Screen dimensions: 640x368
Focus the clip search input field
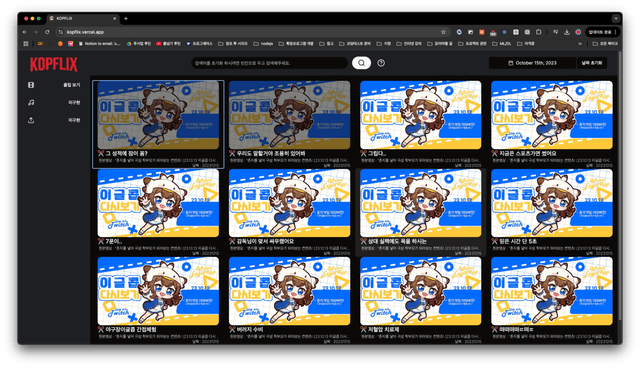269,63
